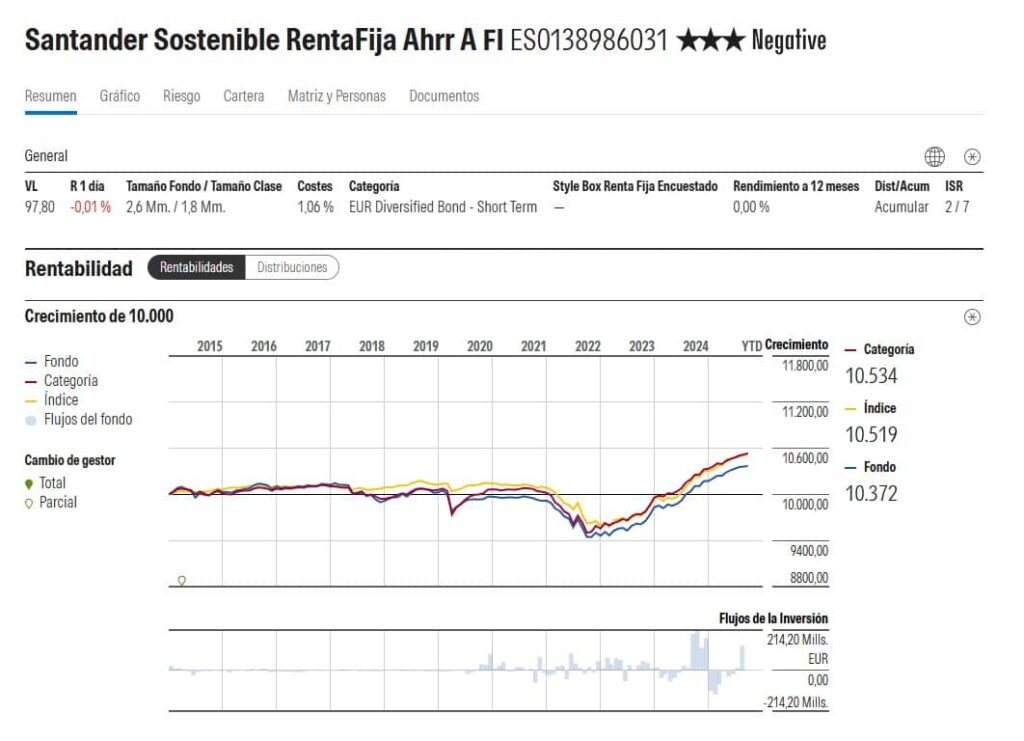The width and height of the screenshot is (1024, 741).
Task: Click the Flujos de la Inversión heading
Action: (x=773, y=618)
